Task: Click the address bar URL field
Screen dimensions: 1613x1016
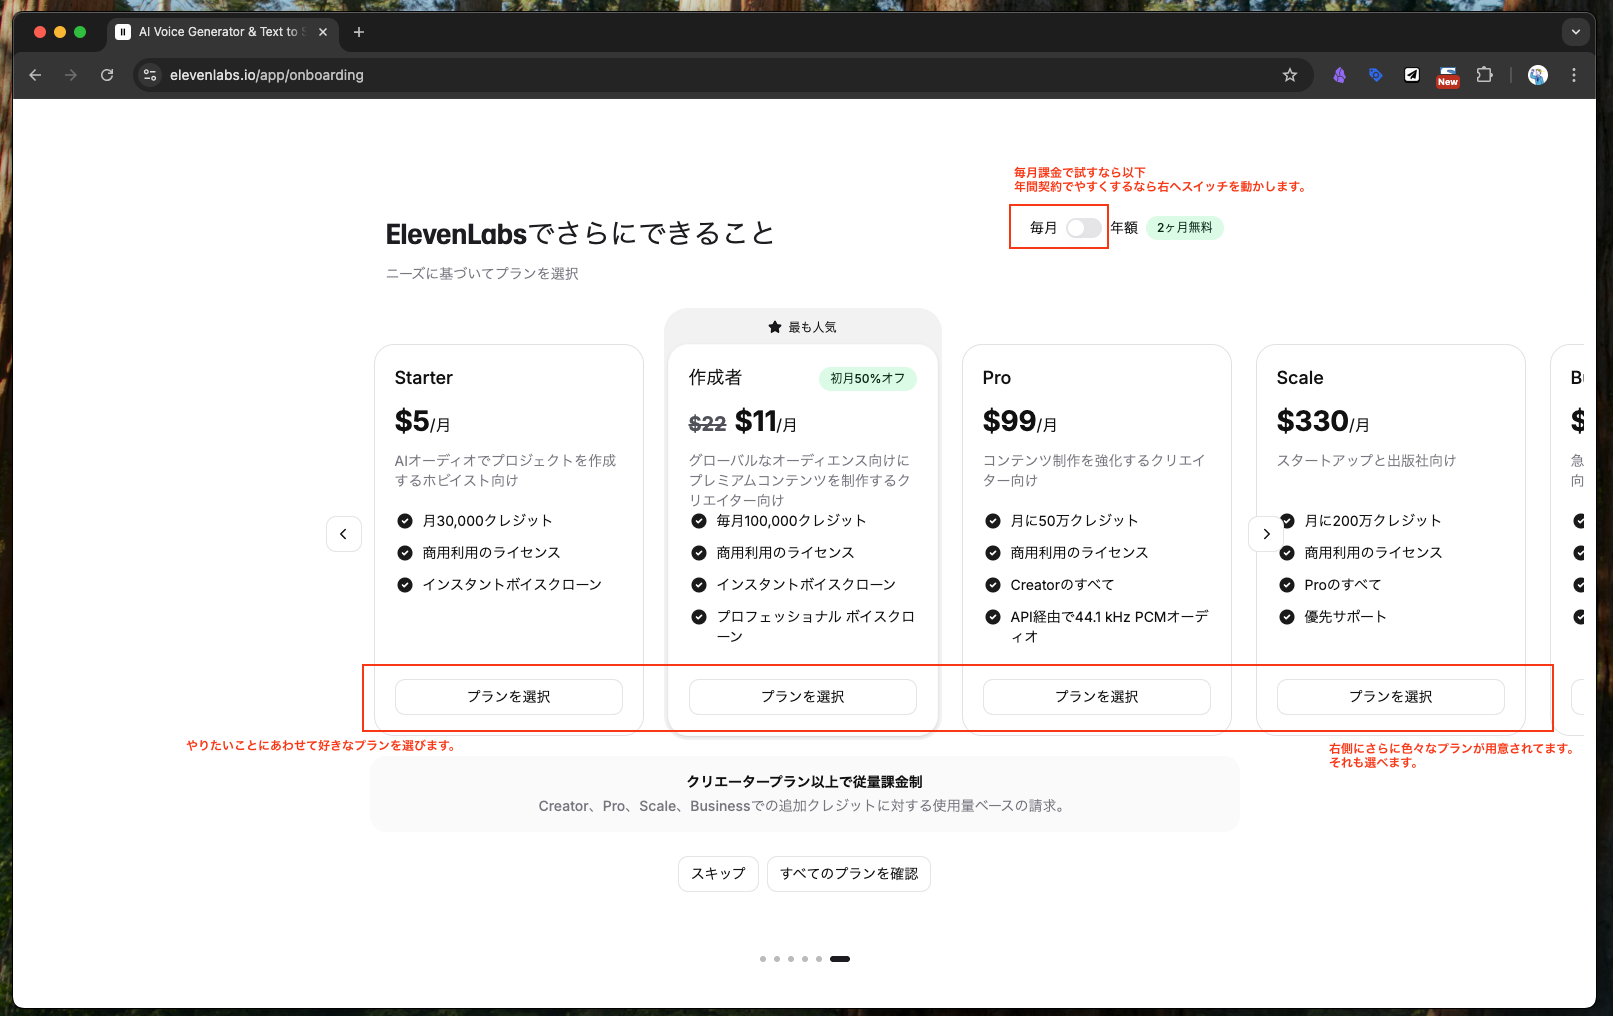Action: pos(700,75)
